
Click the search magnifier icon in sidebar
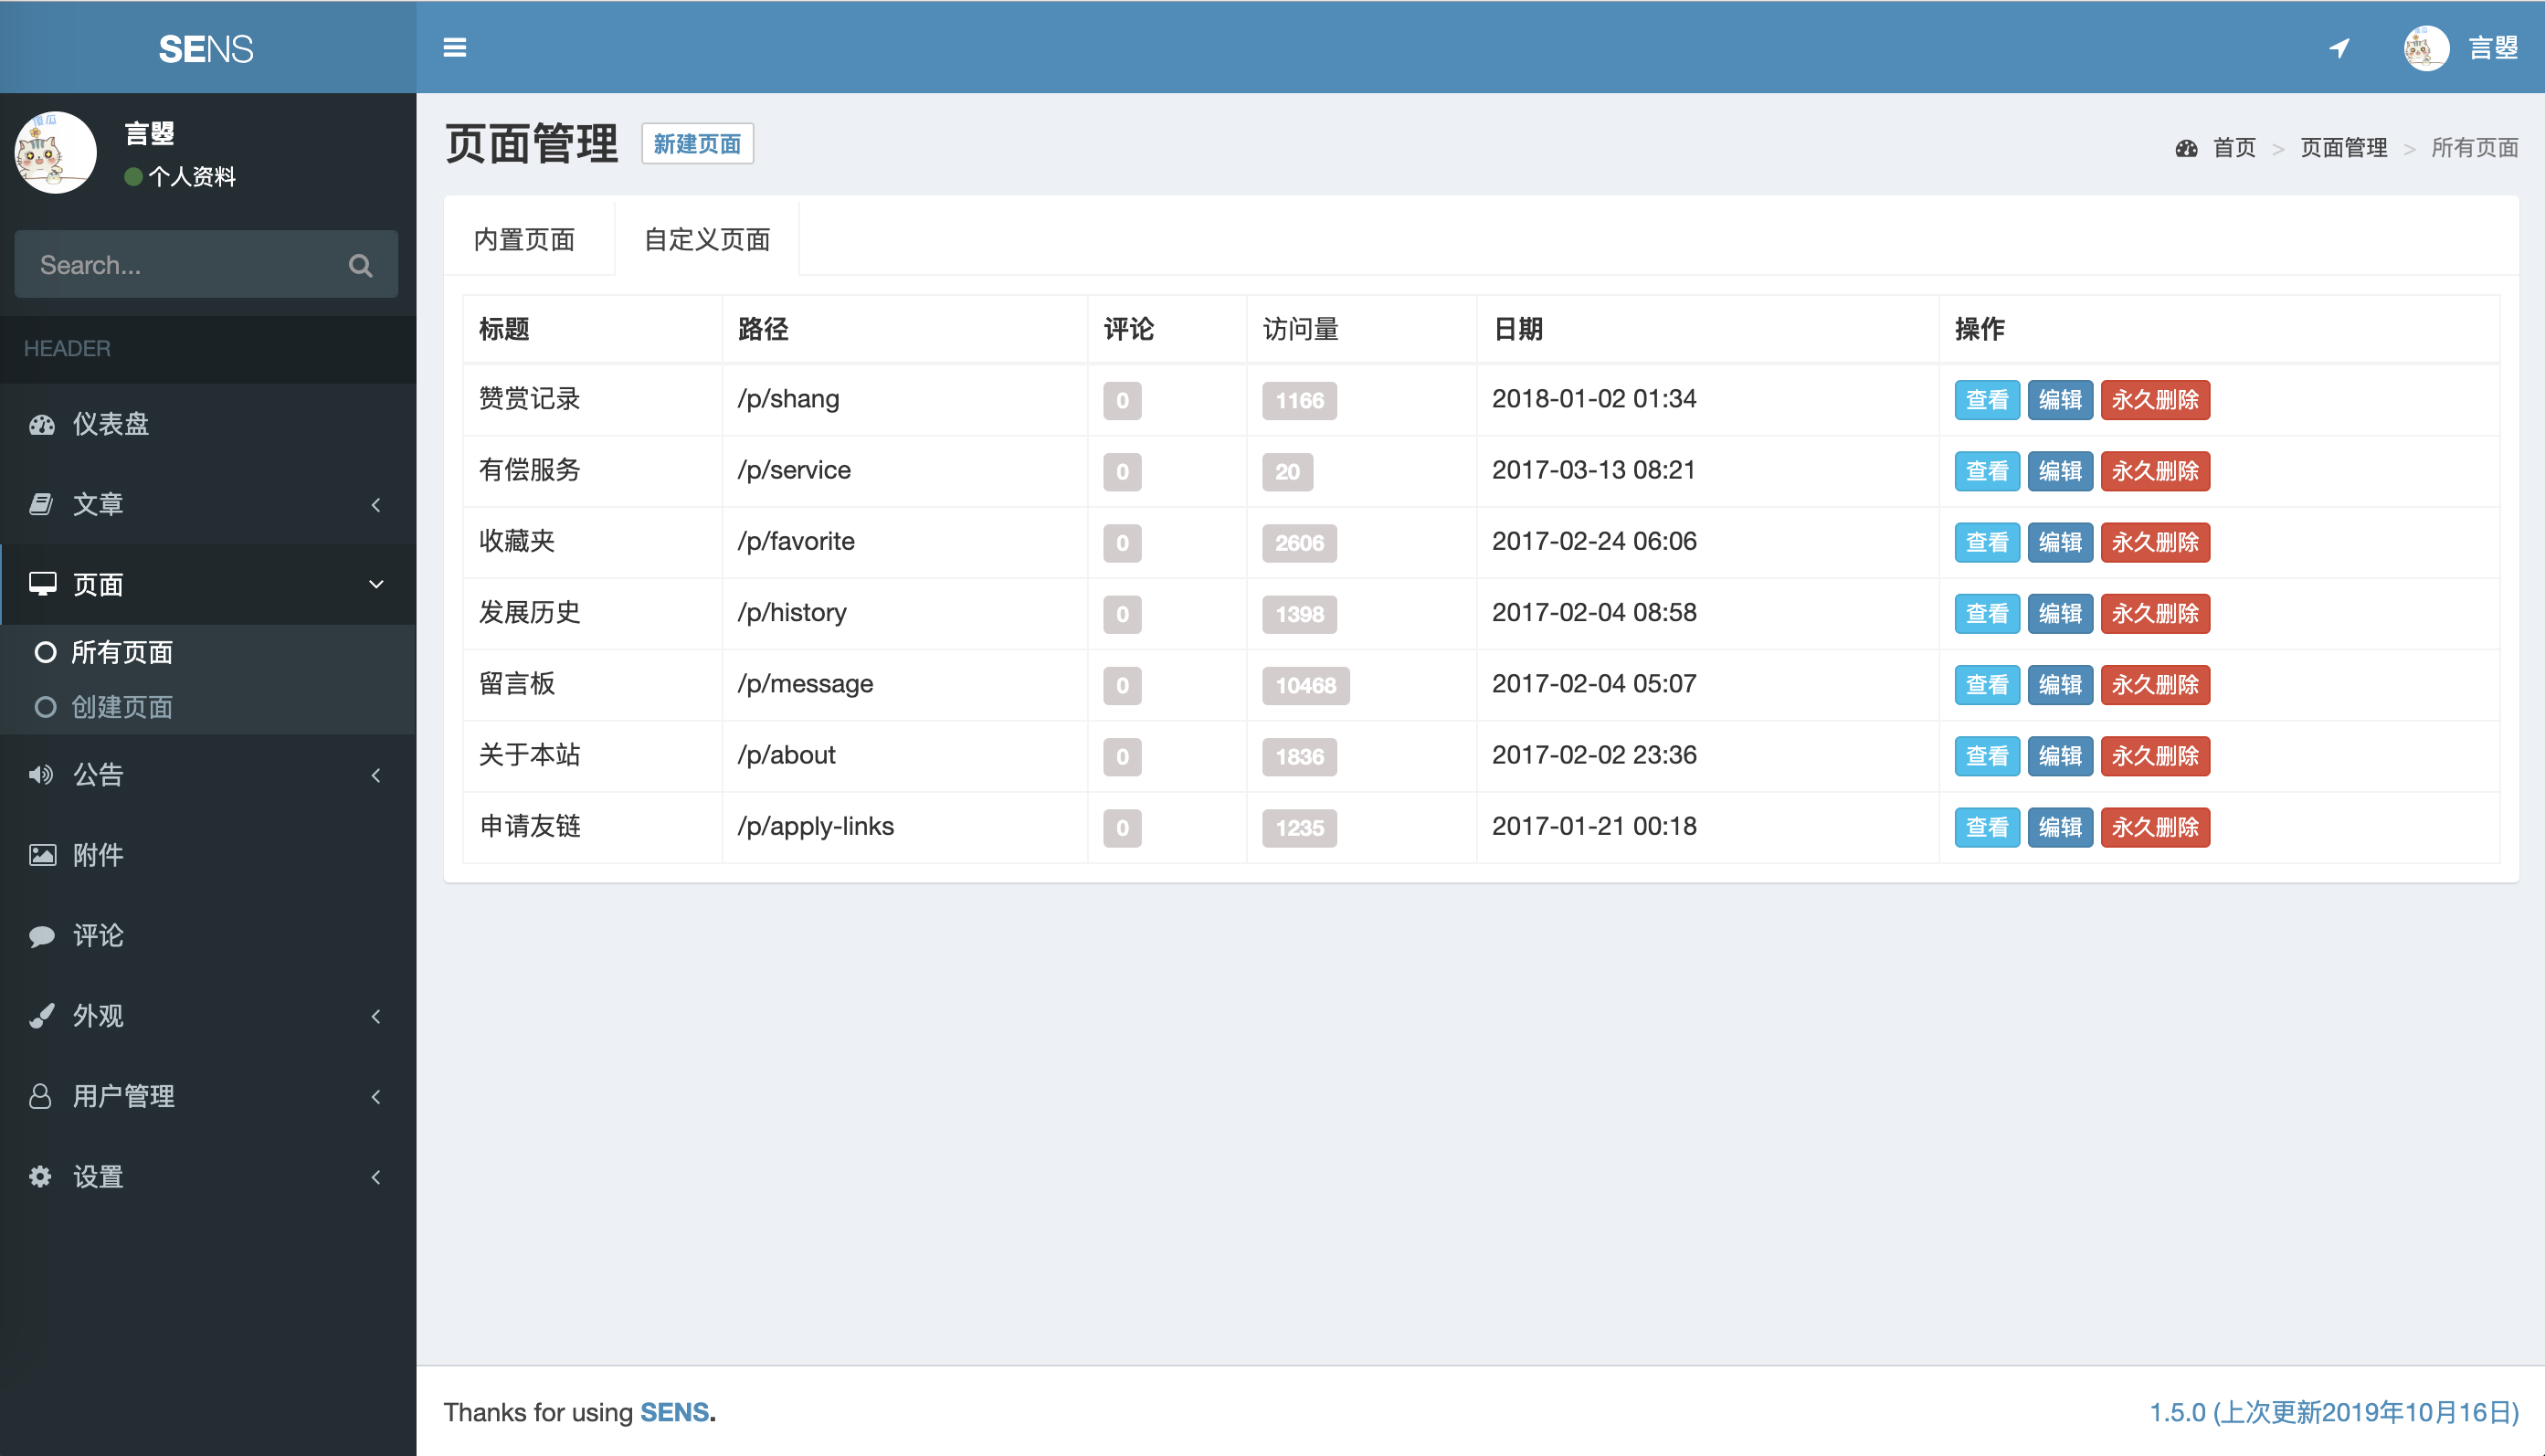(x=360, y=265)
